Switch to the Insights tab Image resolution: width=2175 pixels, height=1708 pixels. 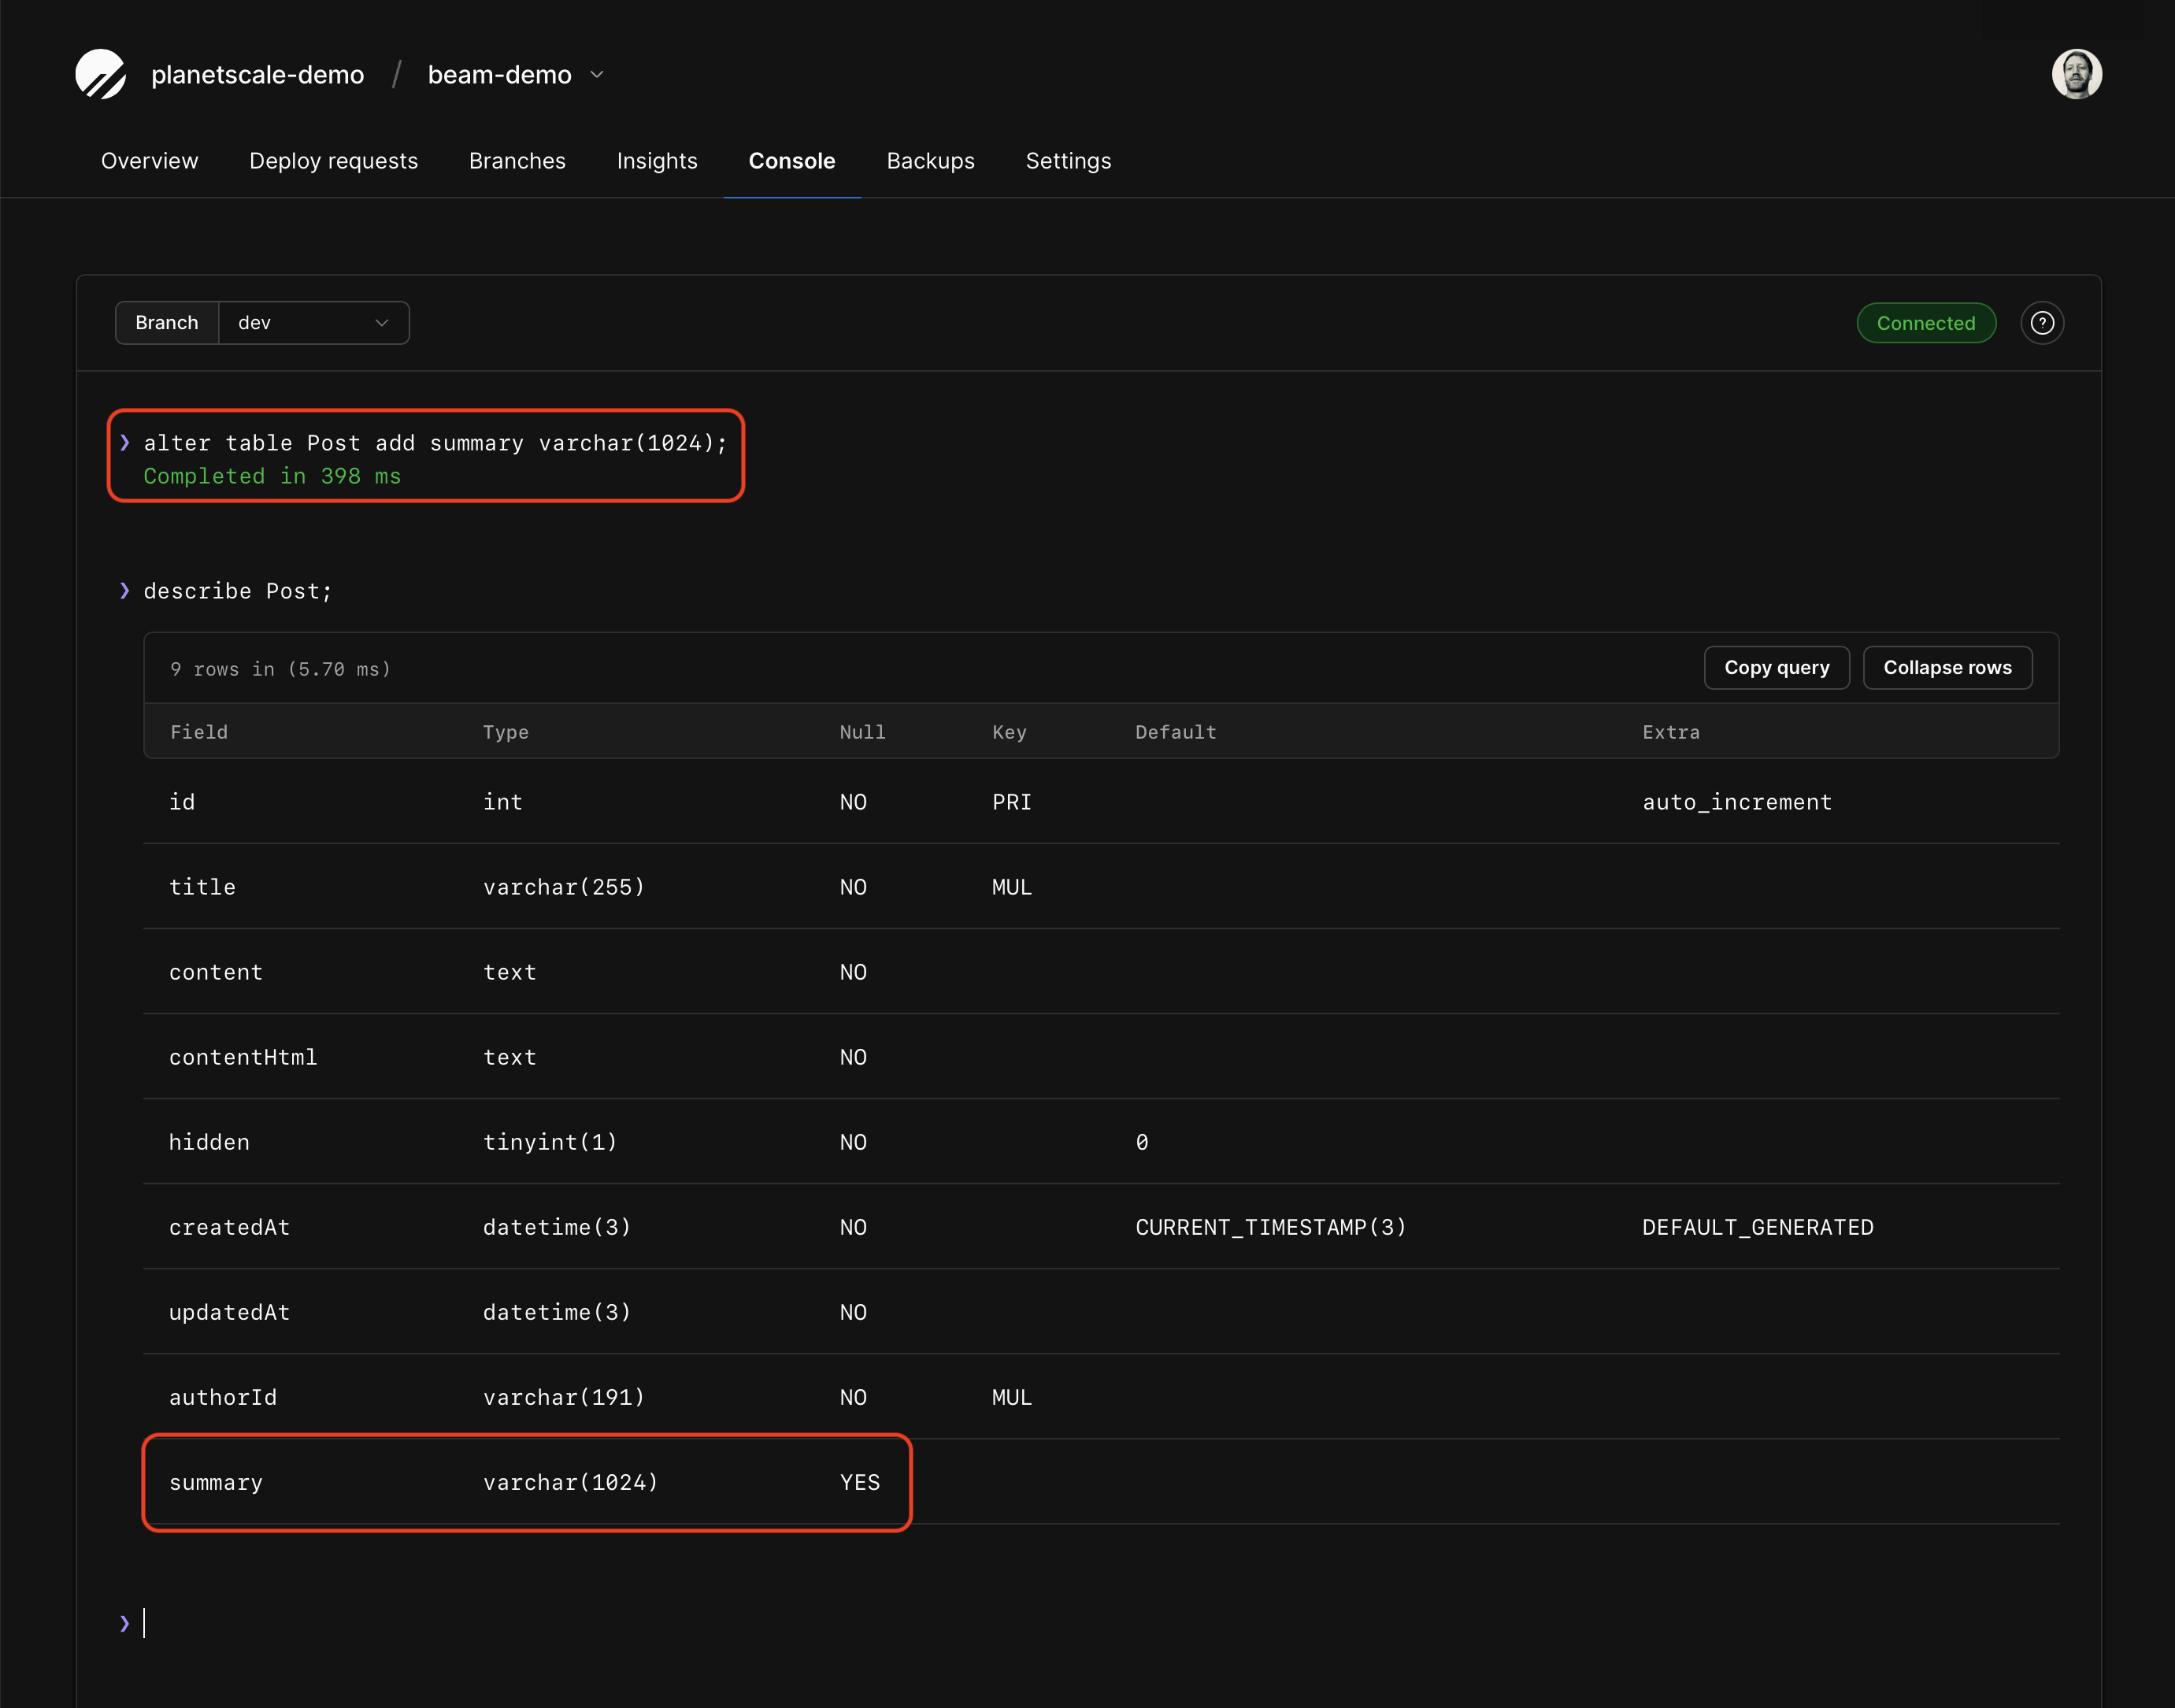click(657, 161)
